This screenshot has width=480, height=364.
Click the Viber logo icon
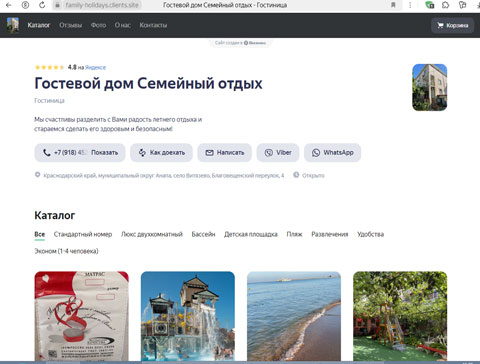pos(269,153)
